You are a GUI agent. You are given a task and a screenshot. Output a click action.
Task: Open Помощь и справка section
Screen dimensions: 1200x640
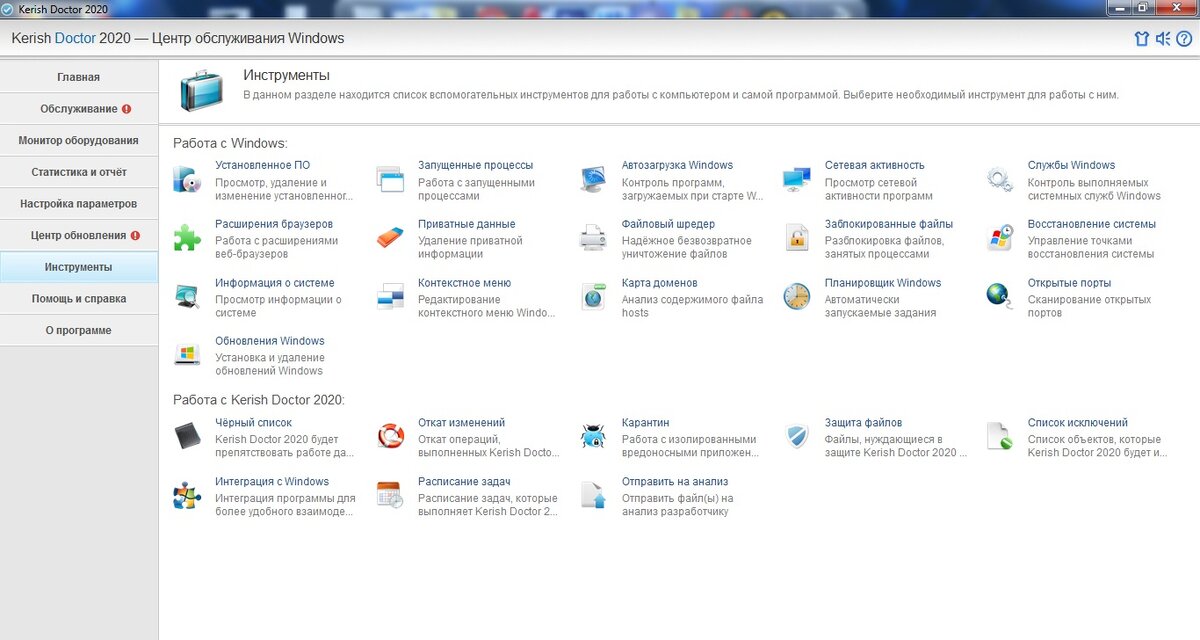(x=79, y=299)
